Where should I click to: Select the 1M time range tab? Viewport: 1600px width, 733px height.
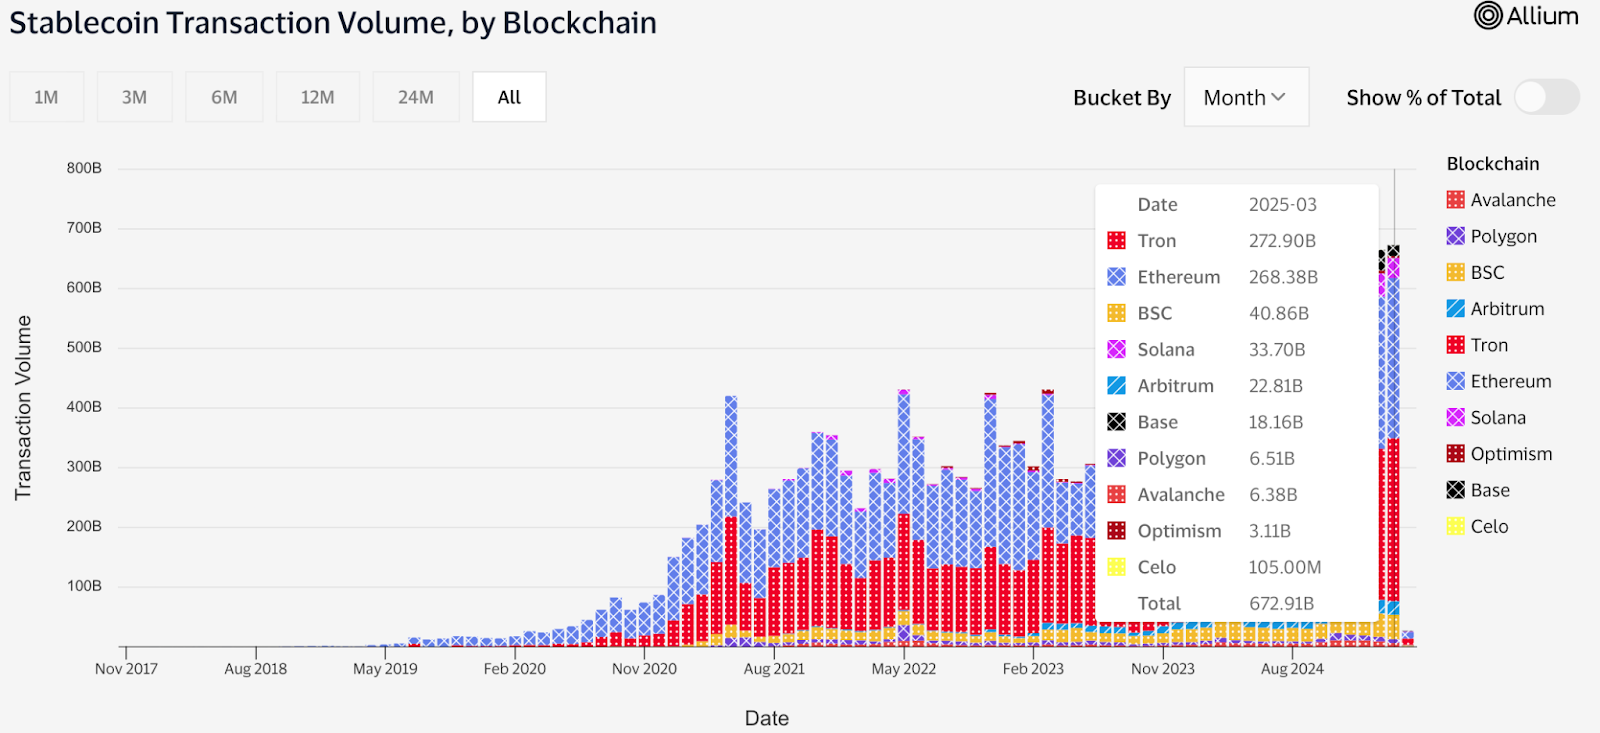46,97
